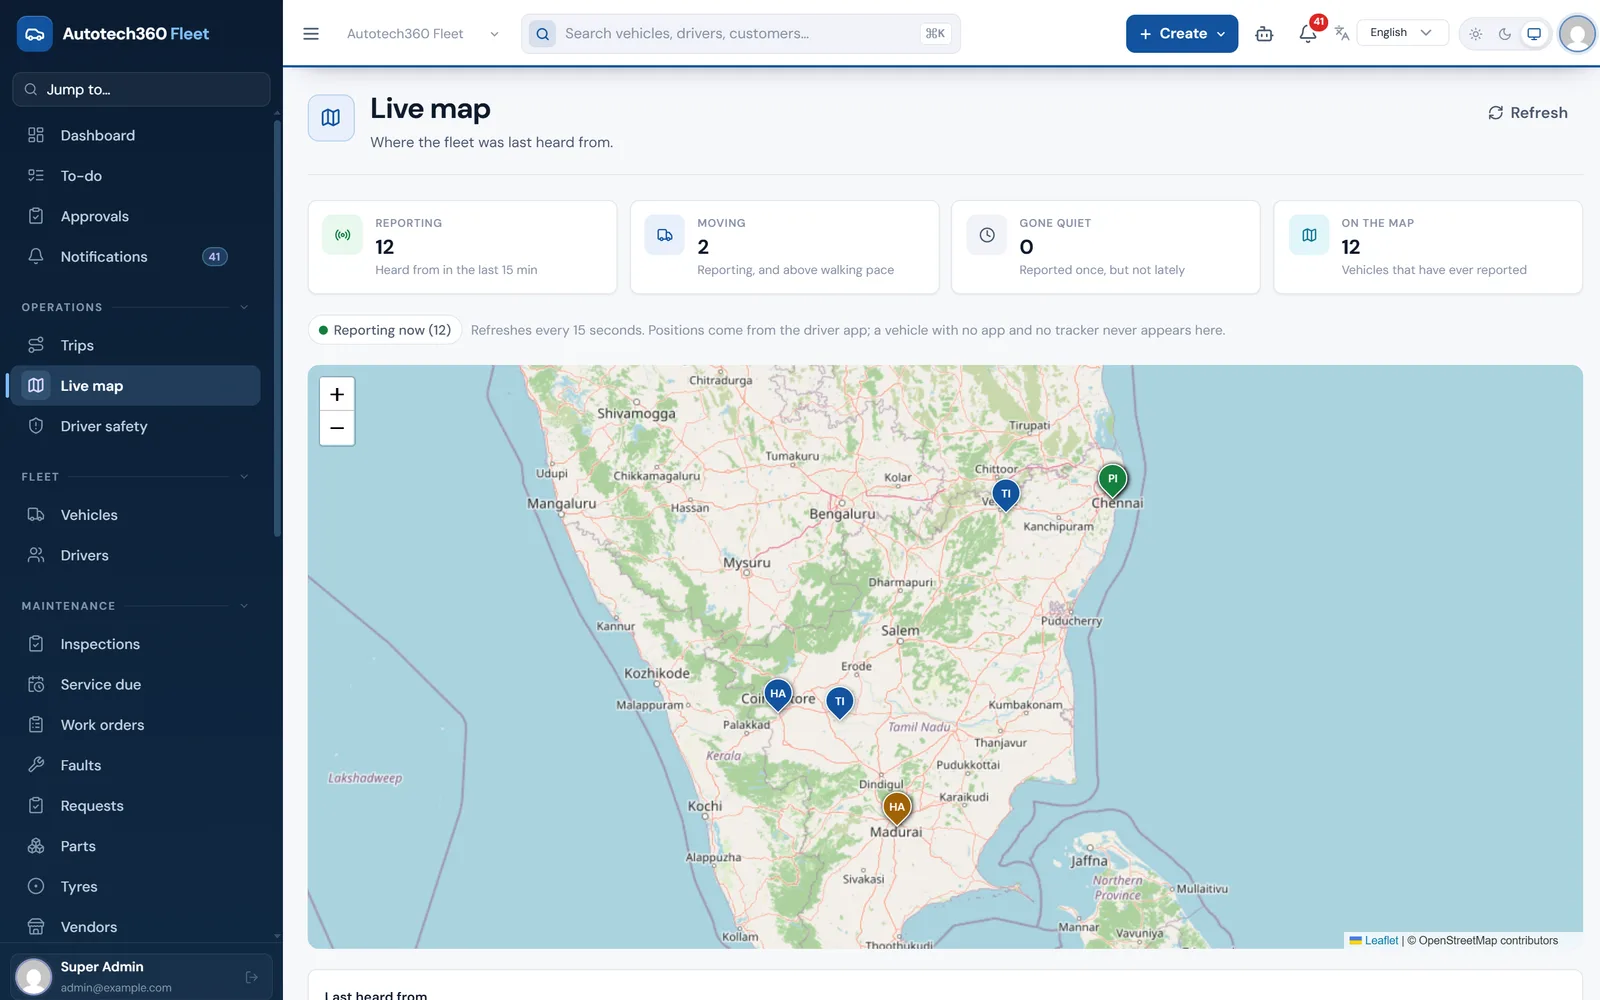This screenshot has width=1600, height=1000.
Task: Go to Trips page
Action: [x=134, y=345]
